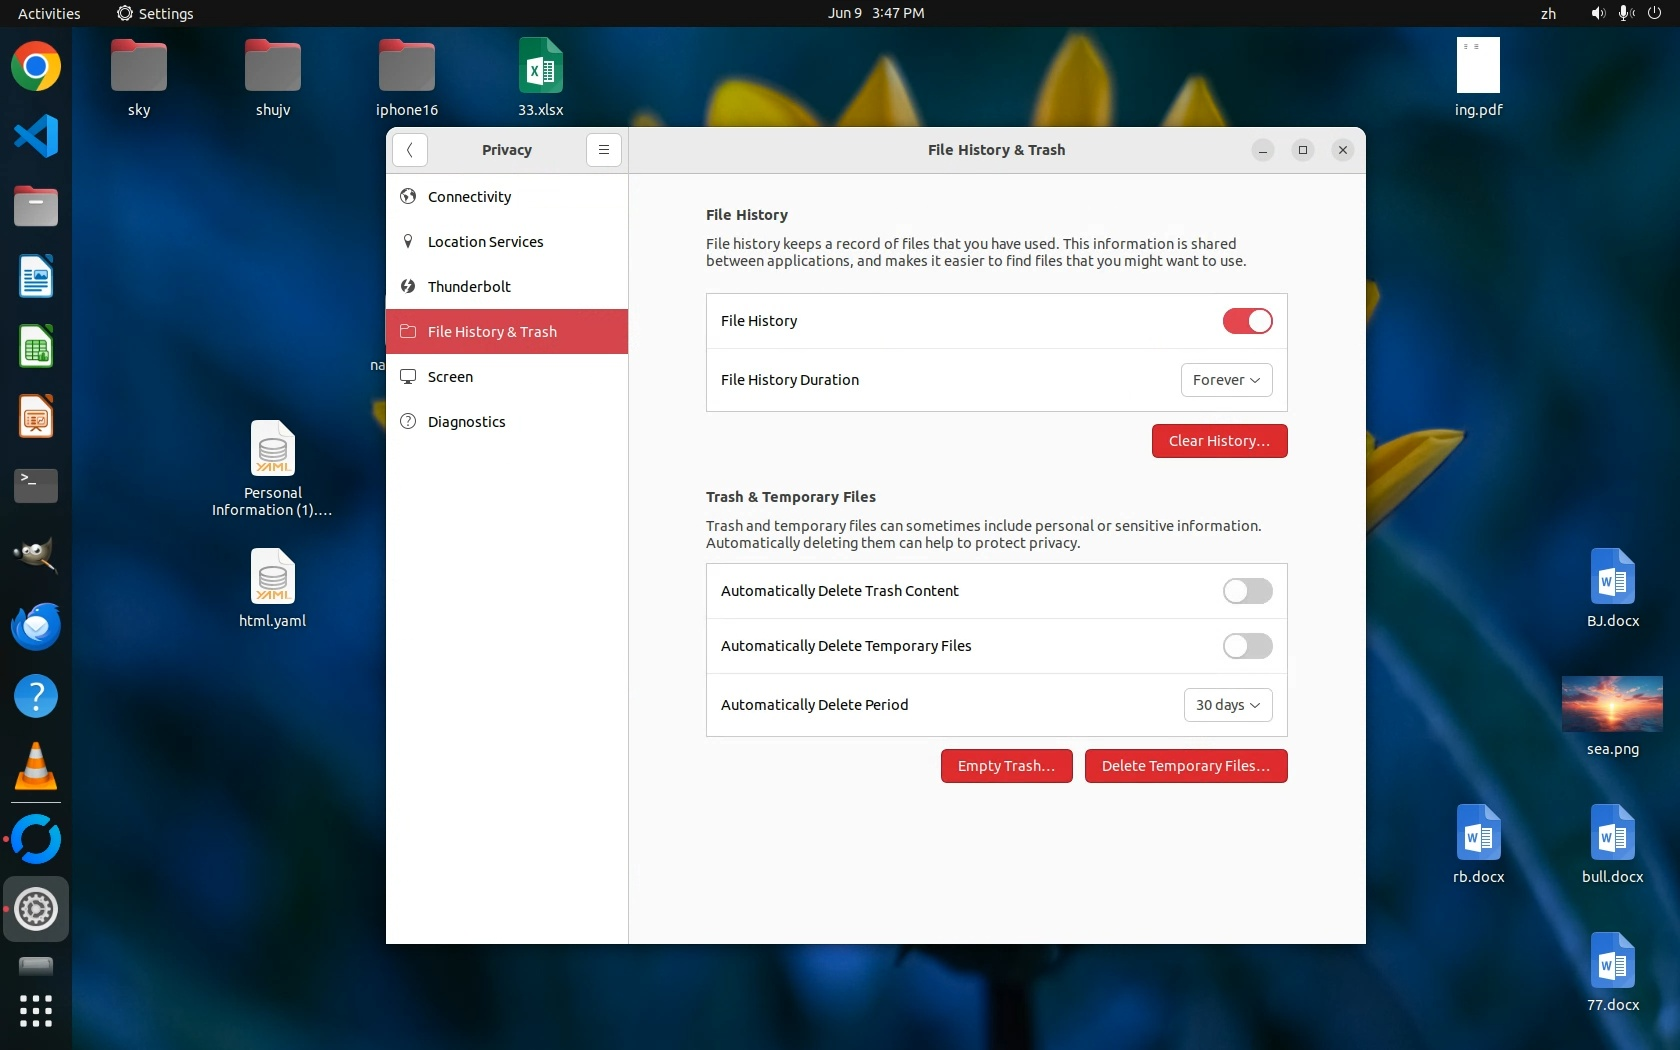The height and width of the screenshot is (1050, 1680).
Task: Open Terminal from the dock
Action: tap(36, 486)
